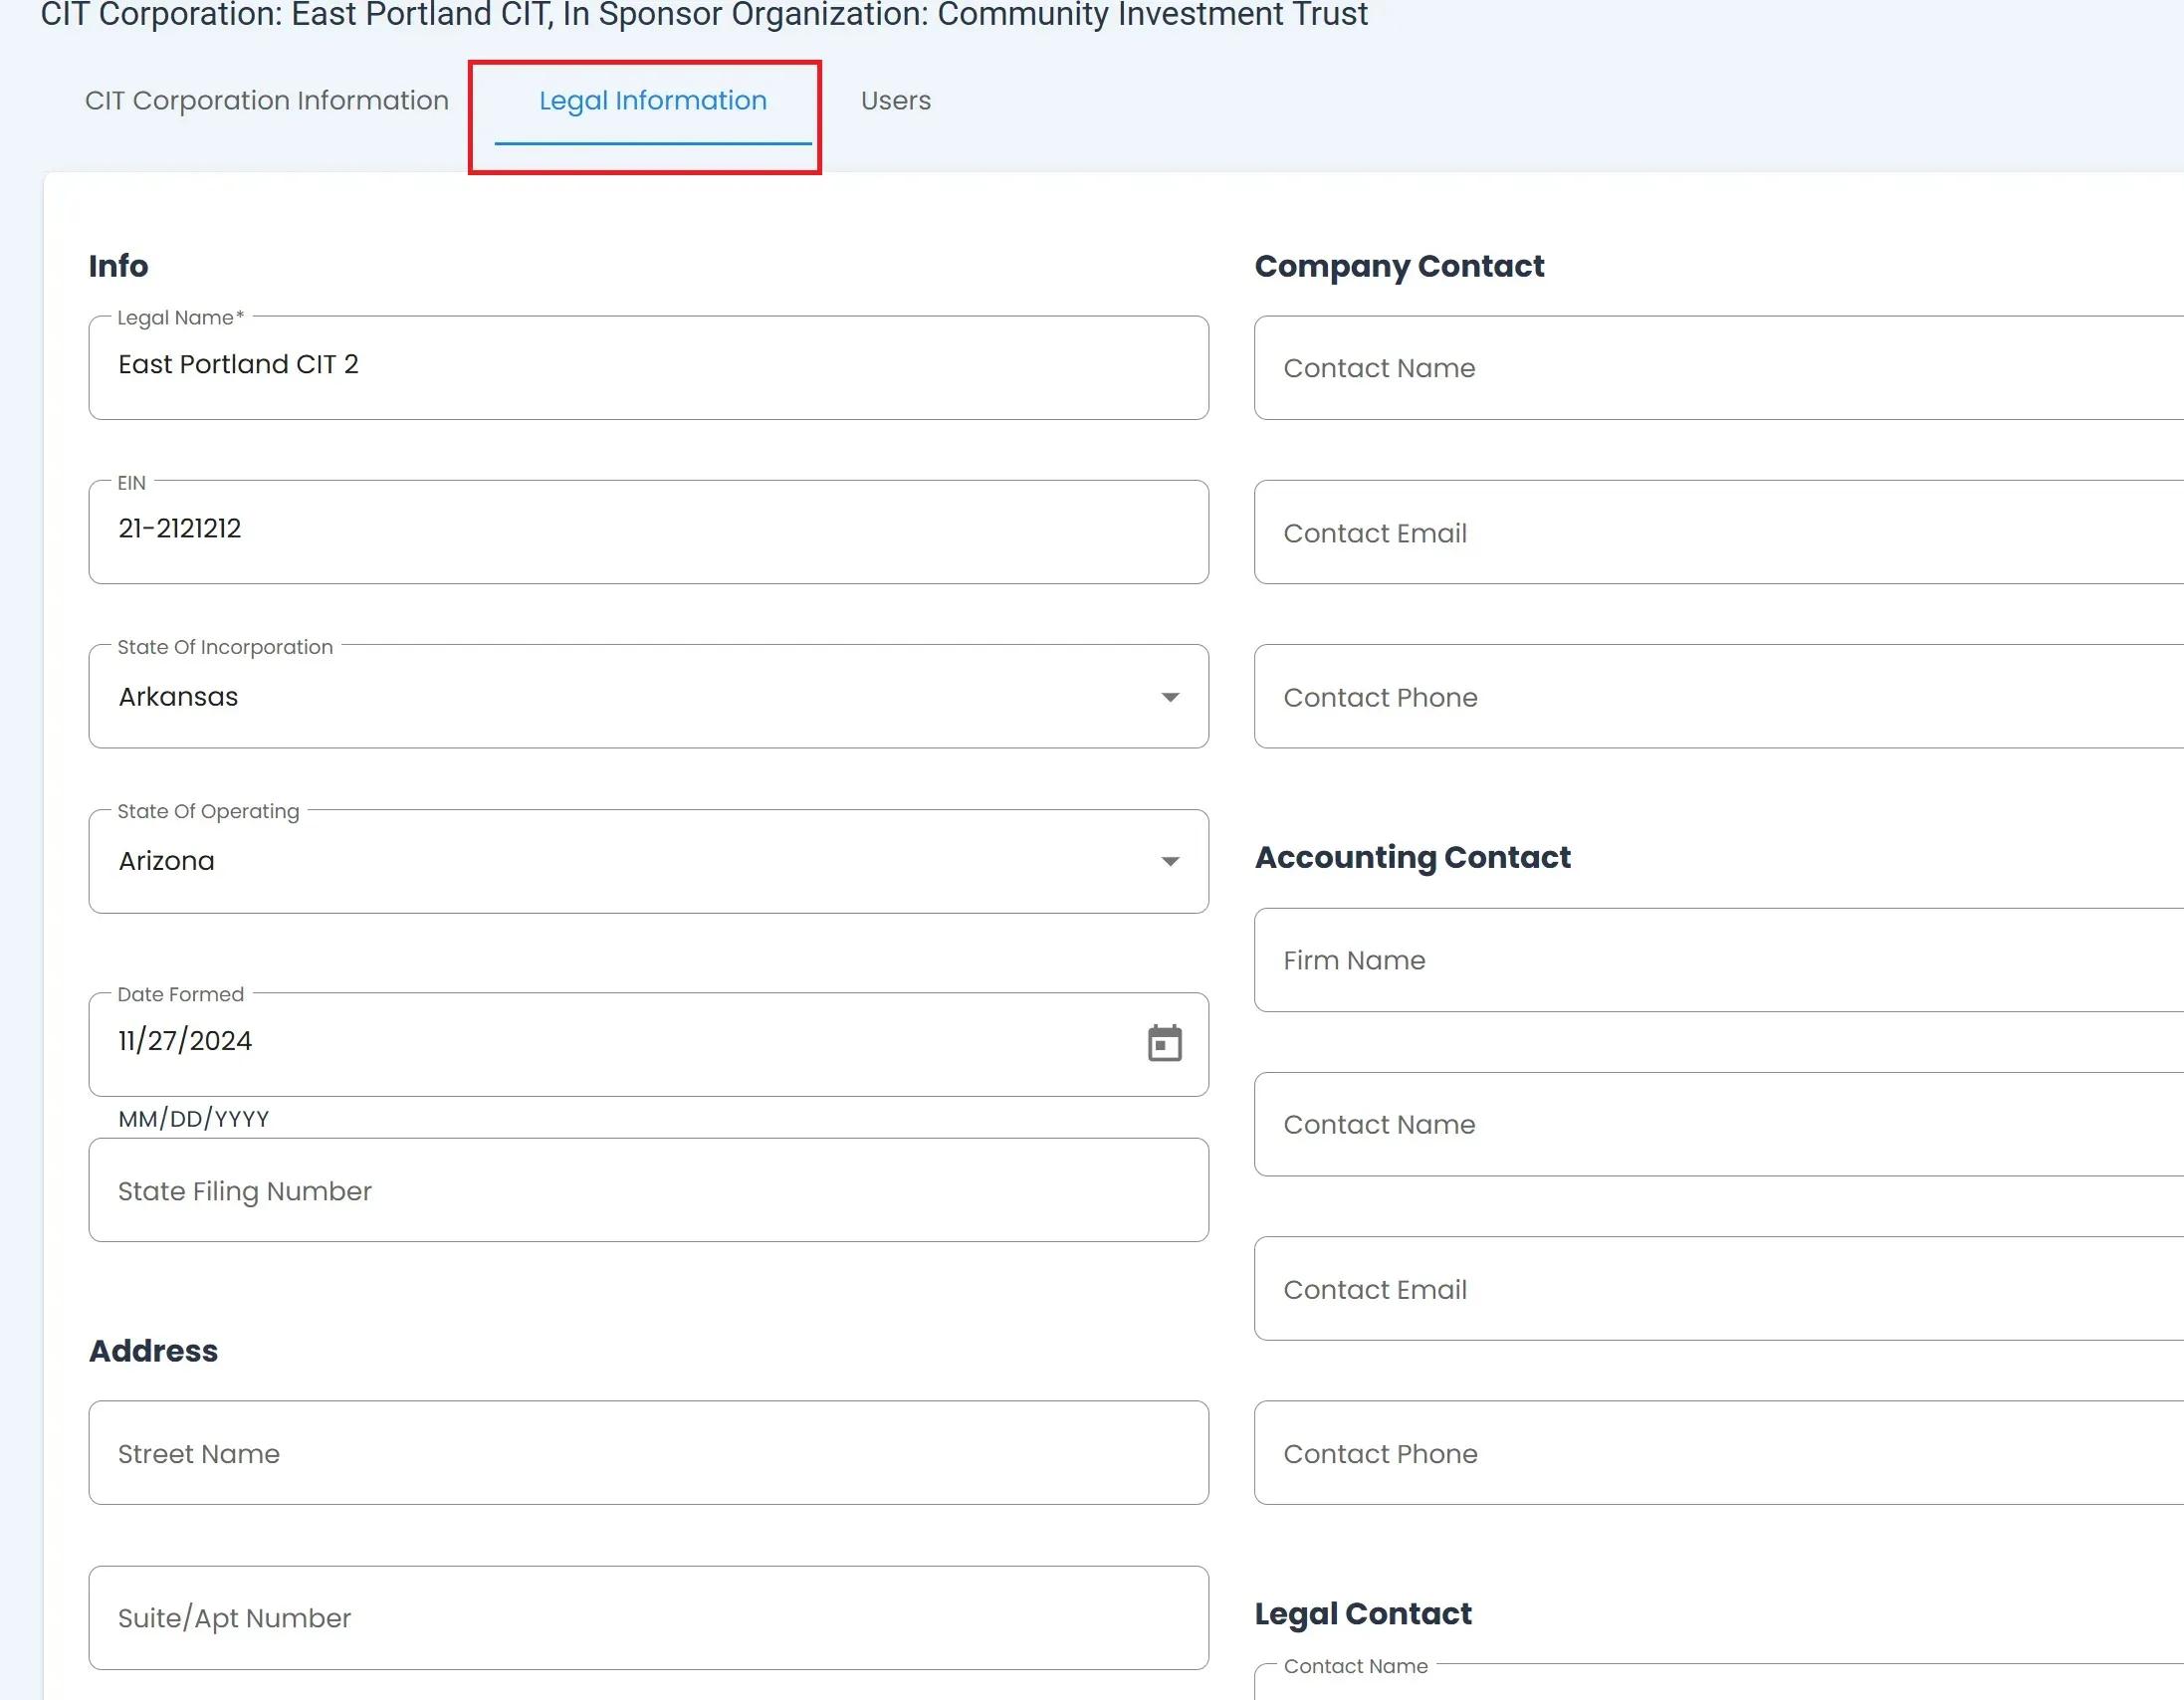
Task: Click Company Contact's Contact Email field
Action: pos(1718,532)
